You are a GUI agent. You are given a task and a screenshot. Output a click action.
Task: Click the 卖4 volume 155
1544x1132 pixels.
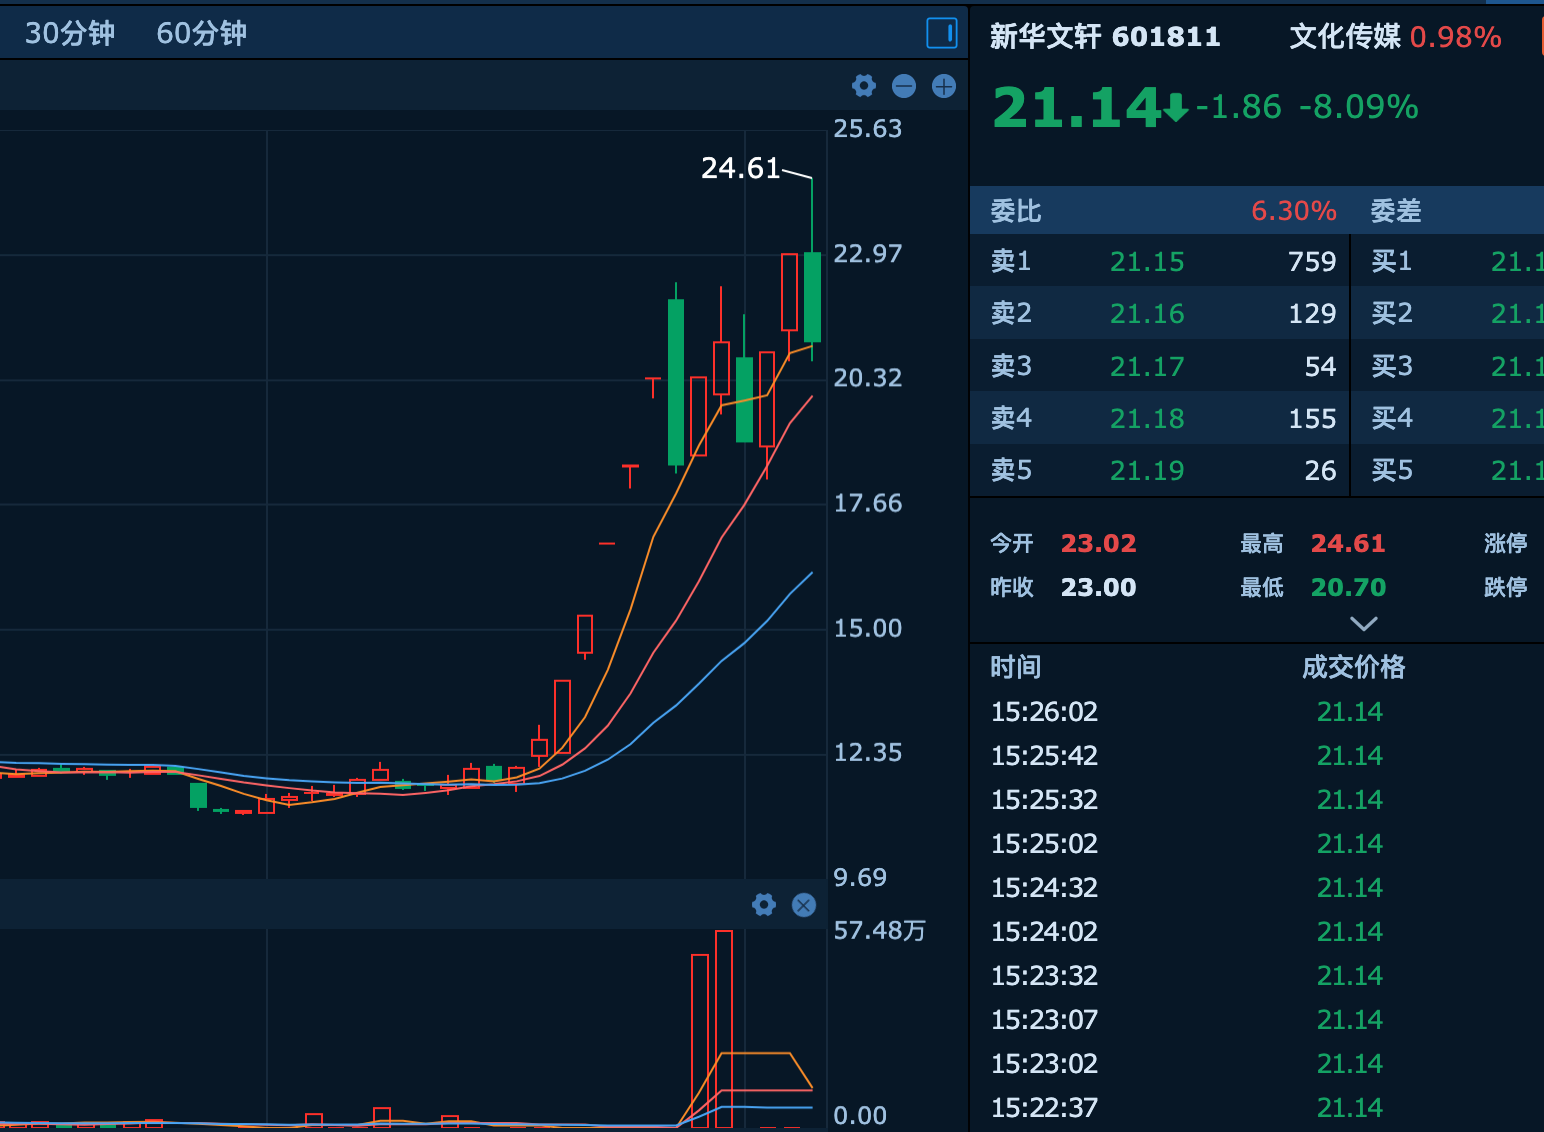1312,419
